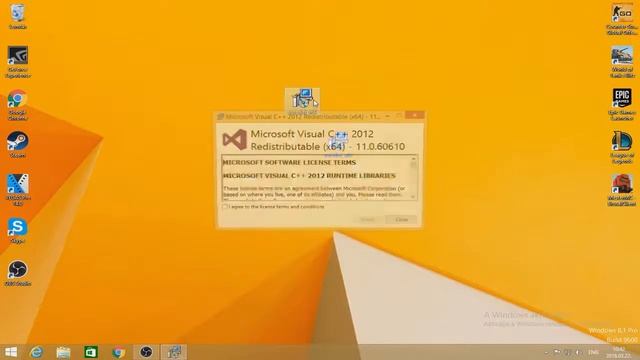Viewport: 640px width, 360px height.
Task: Open the Recycle Bin desktop icon
Action: (17, 16)
